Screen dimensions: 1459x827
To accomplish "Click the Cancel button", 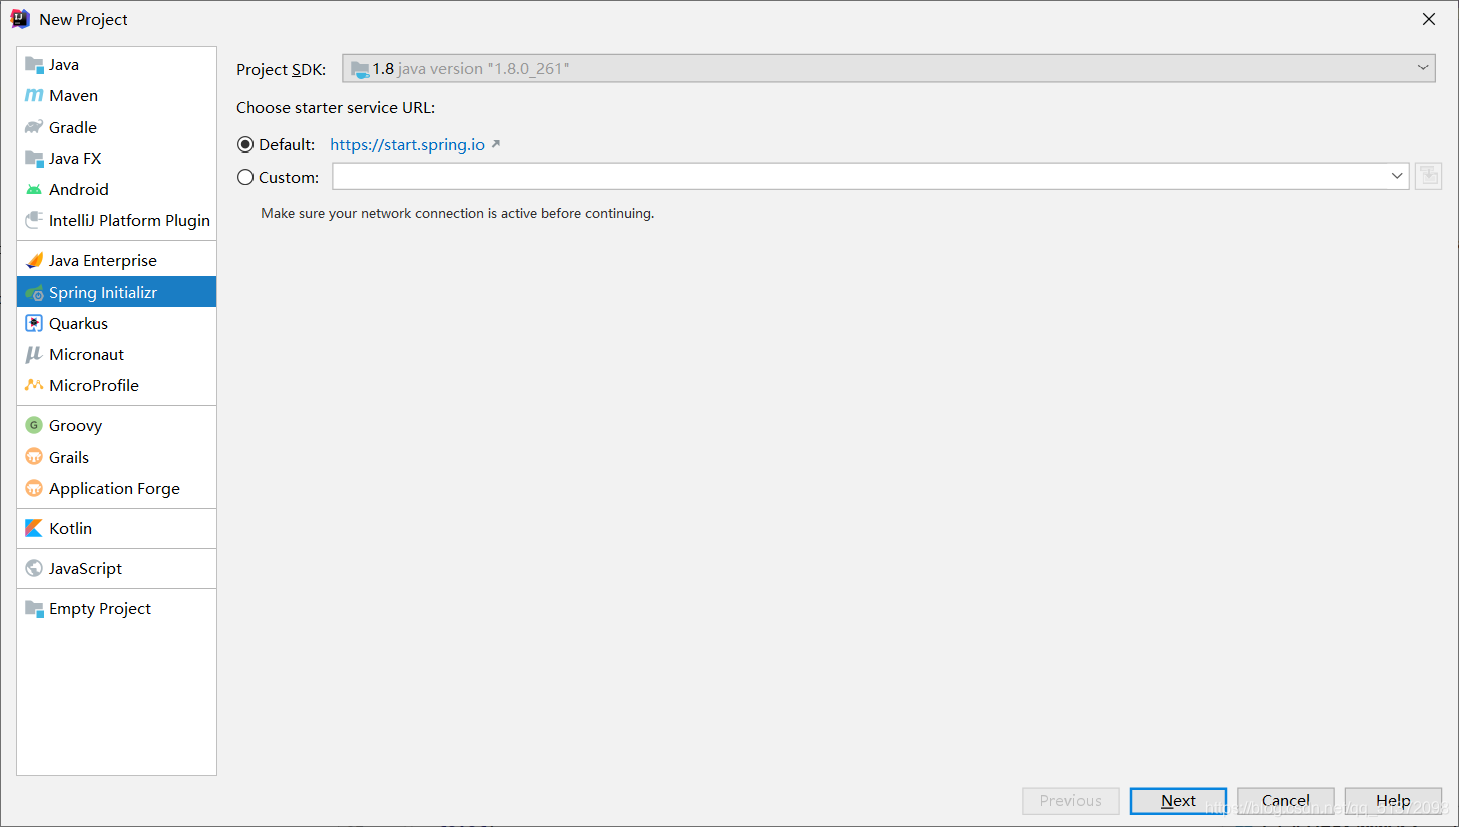I will tap(1286, 801).
